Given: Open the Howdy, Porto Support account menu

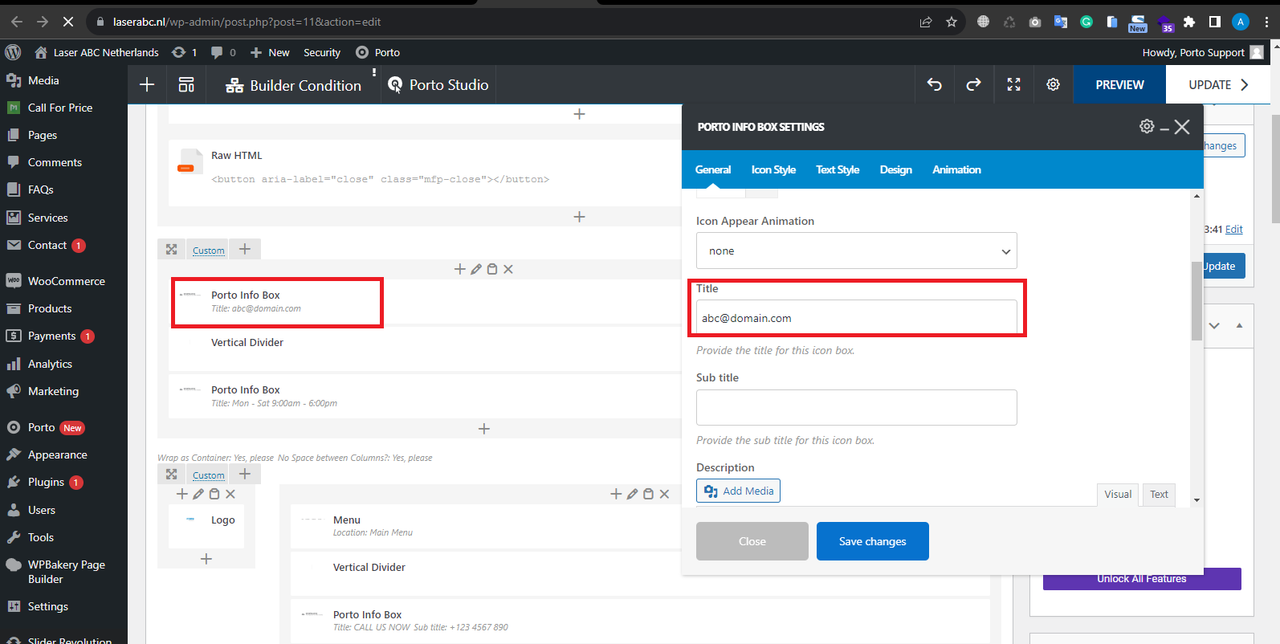Looking at the screenshot, I should pos(1202,52).
